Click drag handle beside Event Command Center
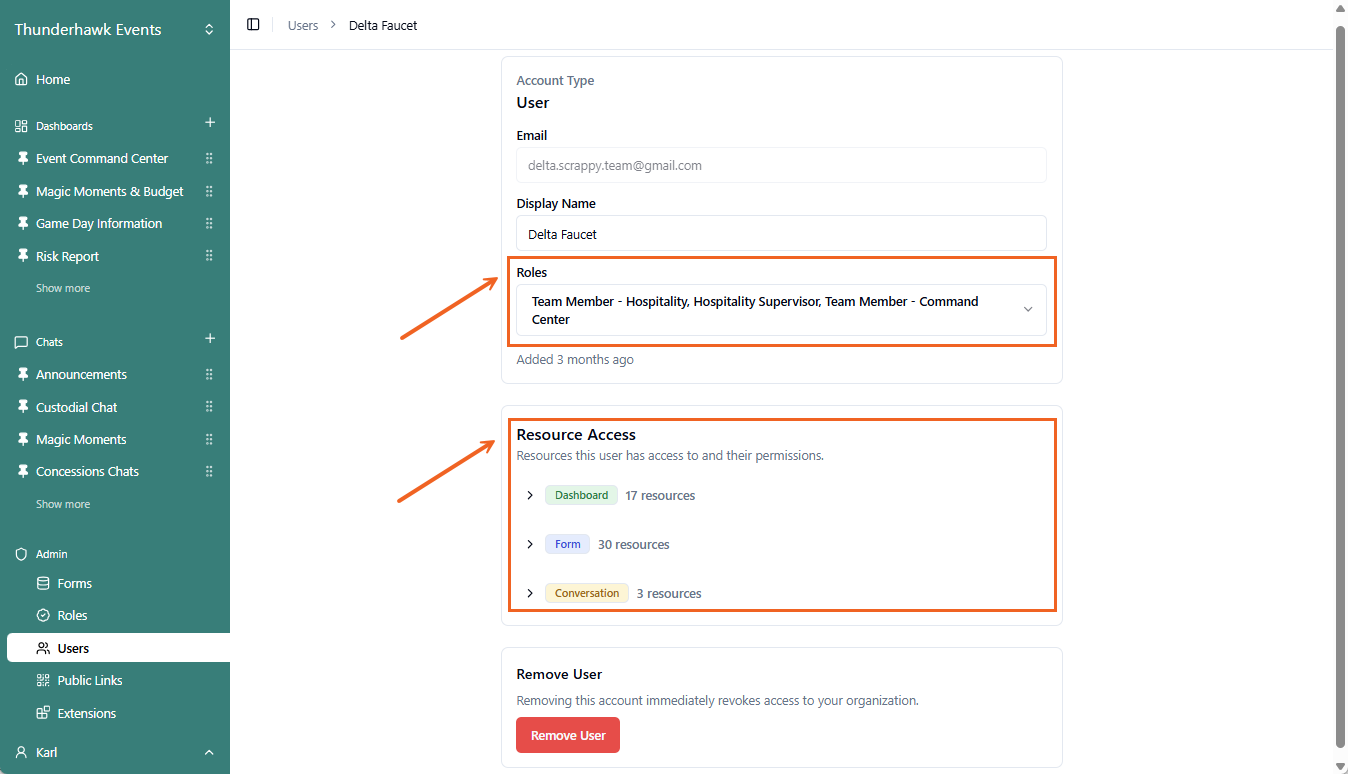The height and width of the screenshot is (774, 1348). click(209, 159)
